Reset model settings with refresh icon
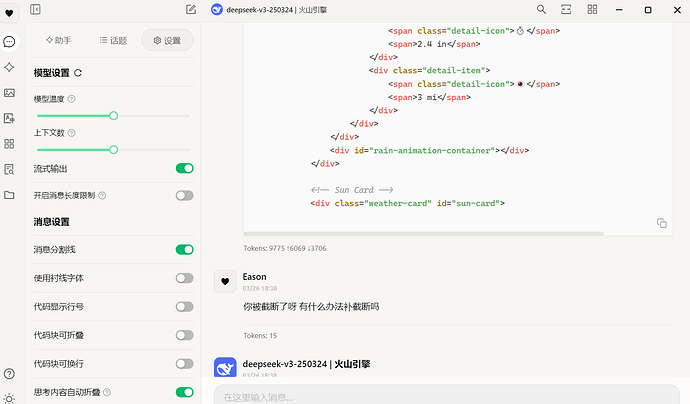690x404 pixels. coord(78,73)
